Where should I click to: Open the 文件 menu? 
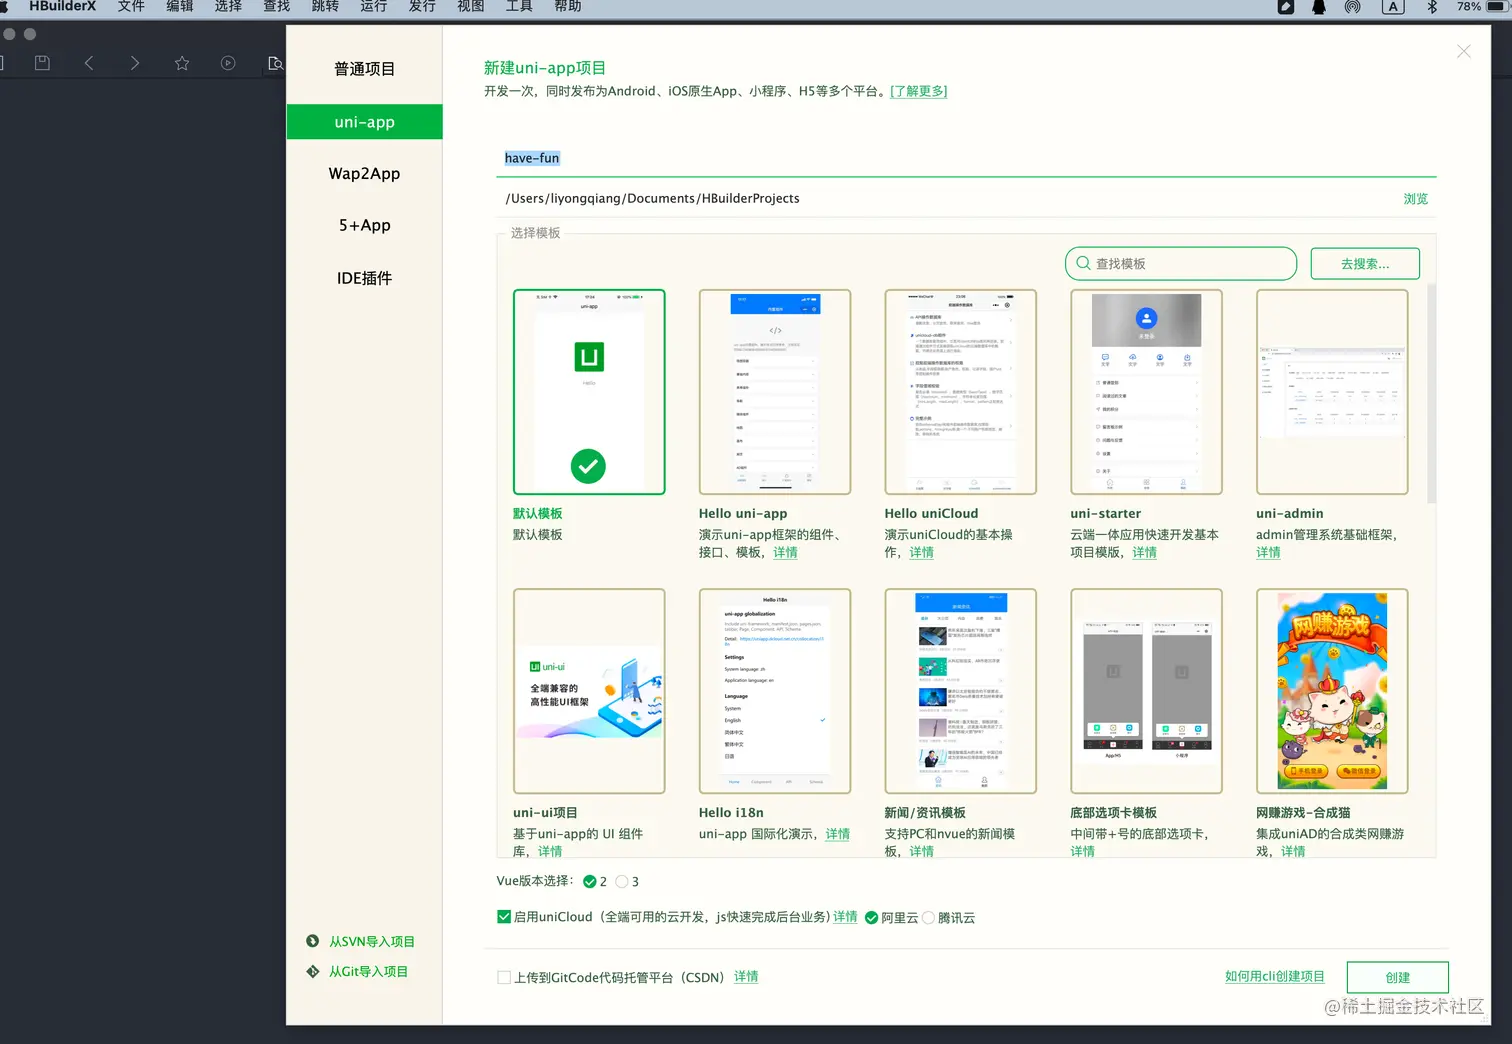click(x=131, y=6)
